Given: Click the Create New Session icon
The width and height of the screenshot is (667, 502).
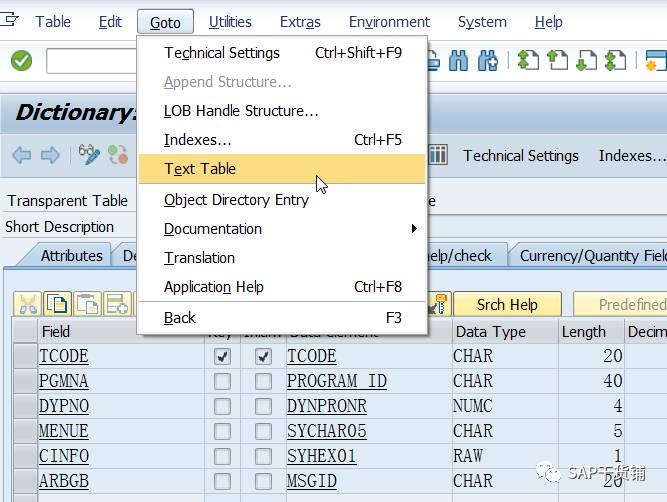Looking at the screenshot, I should click(656, 60).
